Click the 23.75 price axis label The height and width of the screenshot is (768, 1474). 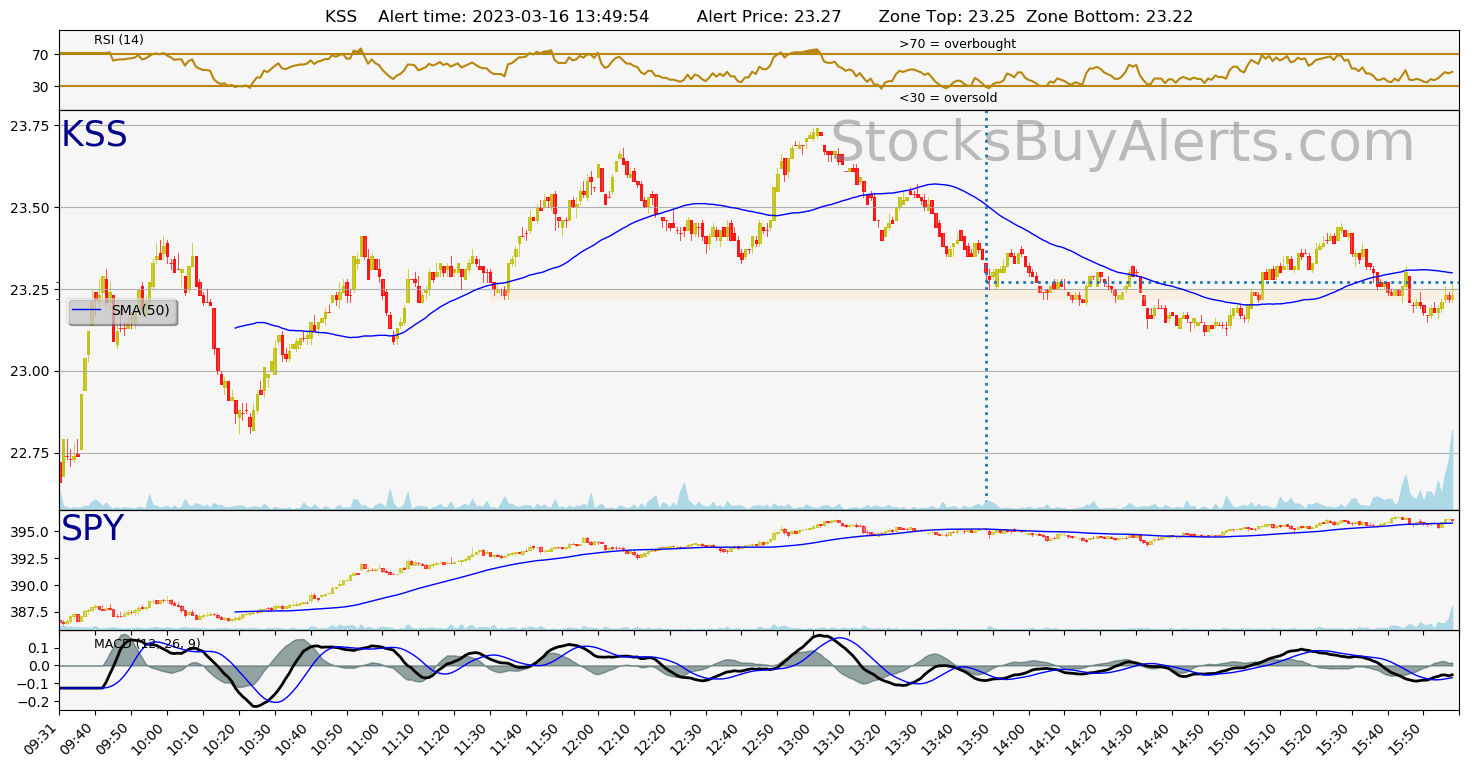tap(31, 126)
